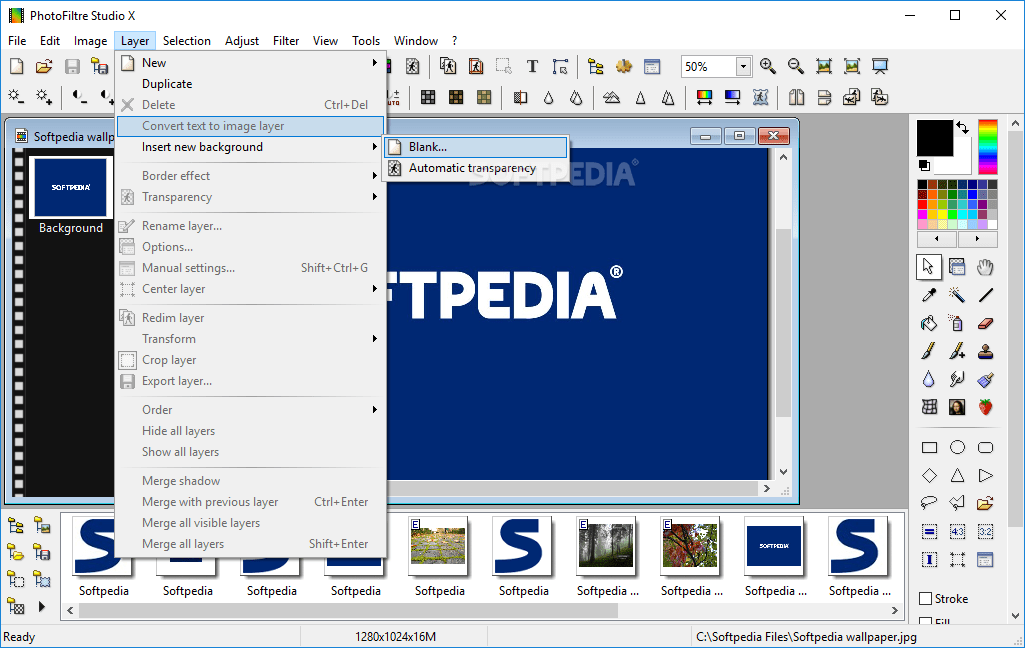Select the Smudge finger tool
The image size is (1025, 648).
[x=957, y=379]
